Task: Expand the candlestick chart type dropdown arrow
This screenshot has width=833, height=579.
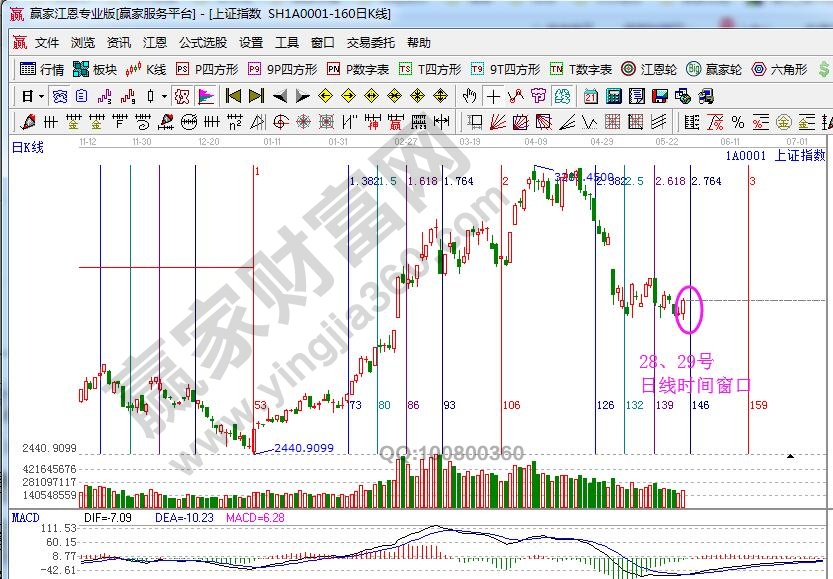Action: (x=164, y=96)
